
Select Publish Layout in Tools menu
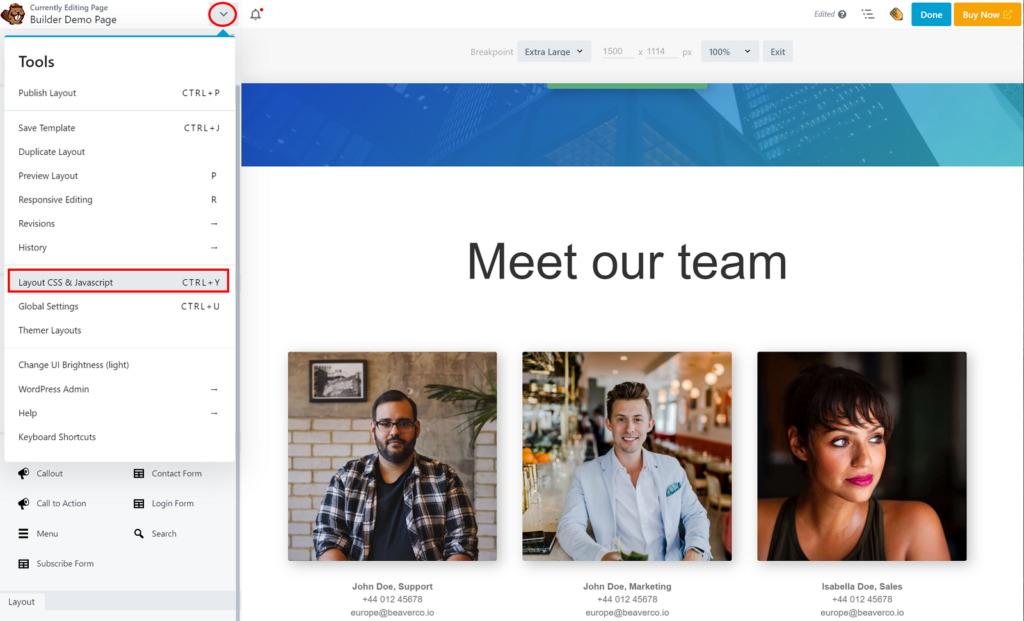(119, 93)
